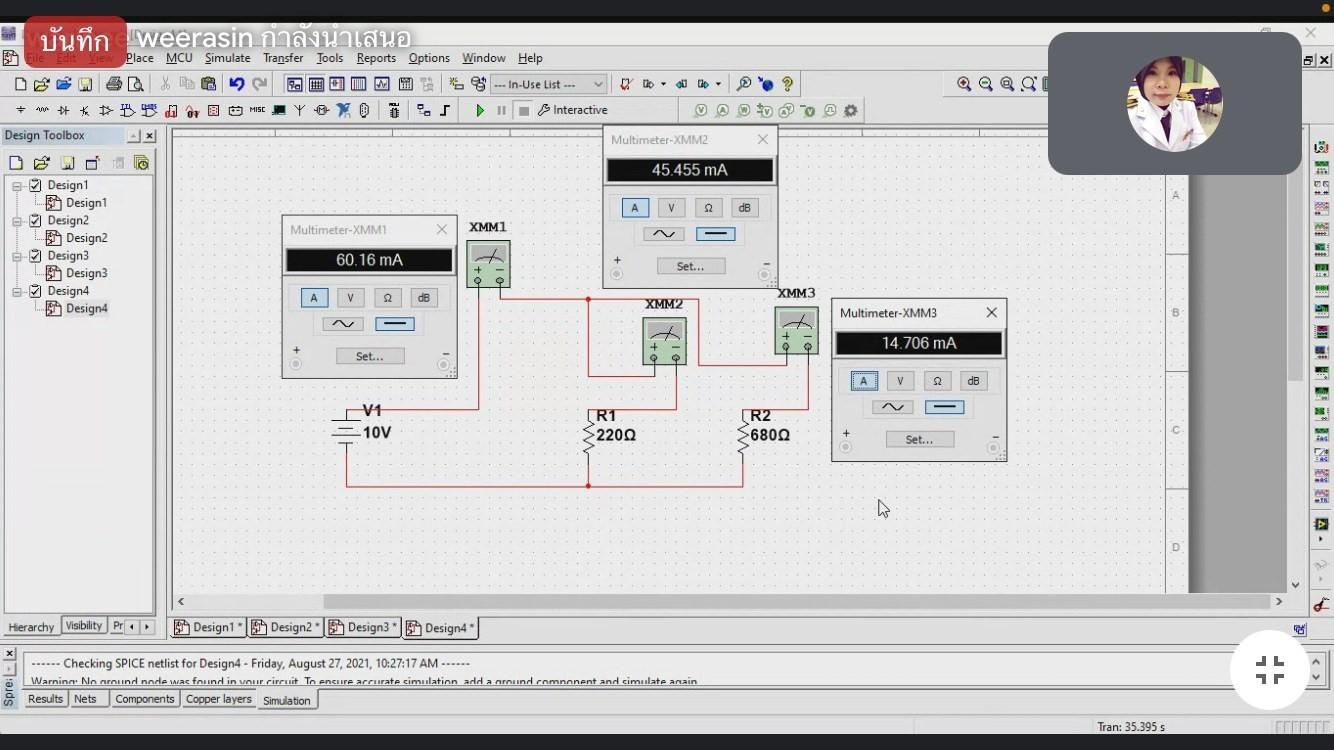Screen dimensions: 1334x750
Task: Open the Options menu
Action: point(429,58)
